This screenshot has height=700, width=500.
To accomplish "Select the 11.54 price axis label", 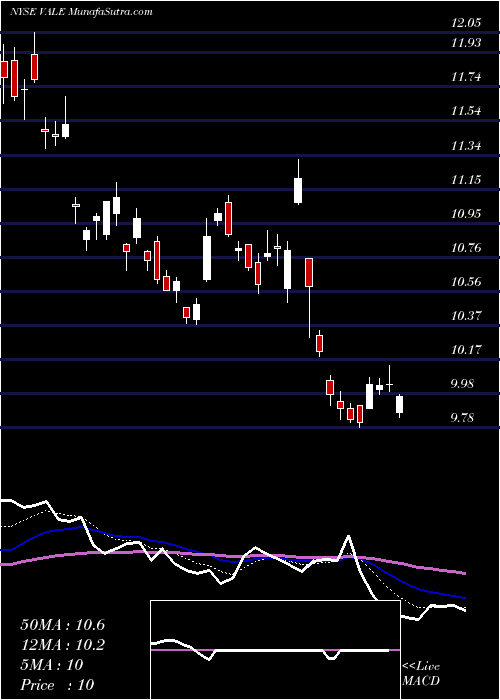I will coord(466,111).
